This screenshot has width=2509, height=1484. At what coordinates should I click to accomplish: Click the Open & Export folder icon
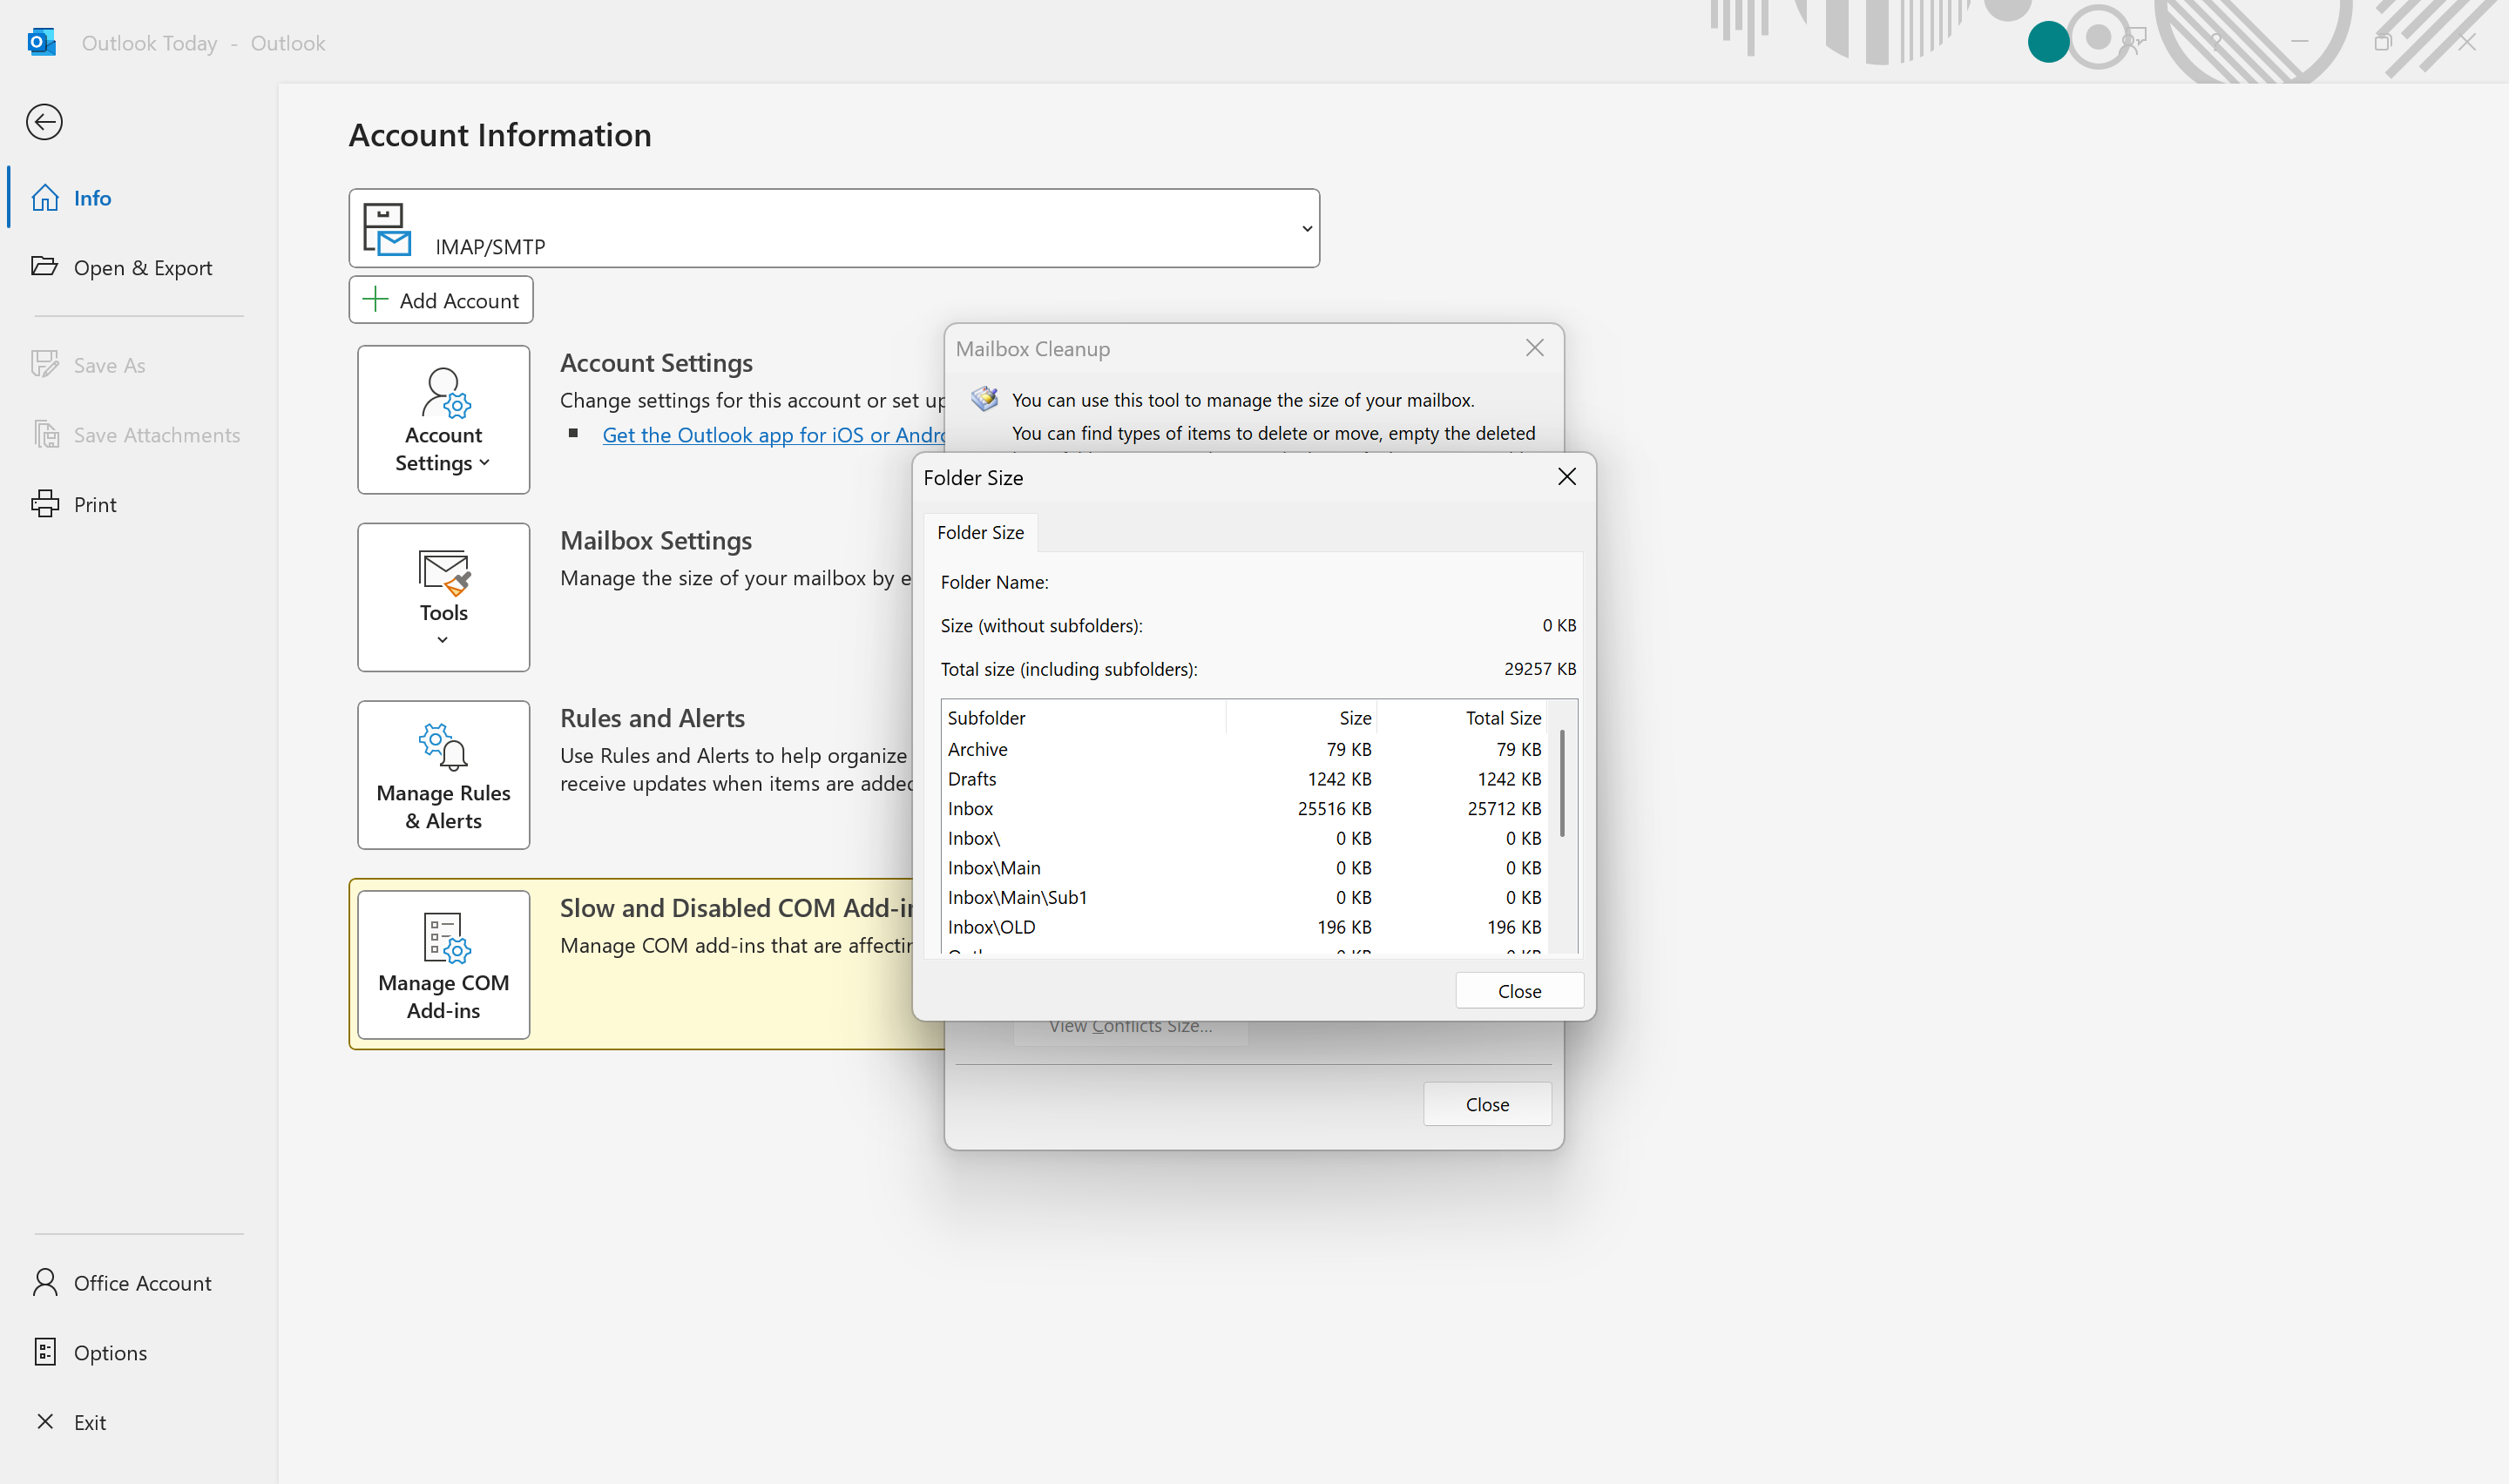click(x=45, y=266)
